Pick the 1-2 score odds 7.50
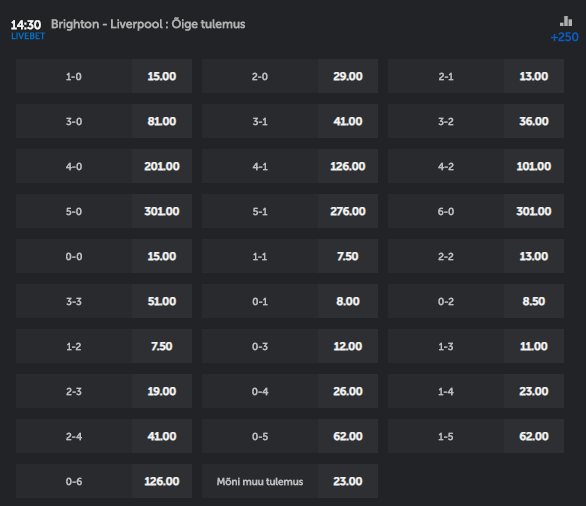The width and height of the screenshot is (586, 506). click(104, 346)
